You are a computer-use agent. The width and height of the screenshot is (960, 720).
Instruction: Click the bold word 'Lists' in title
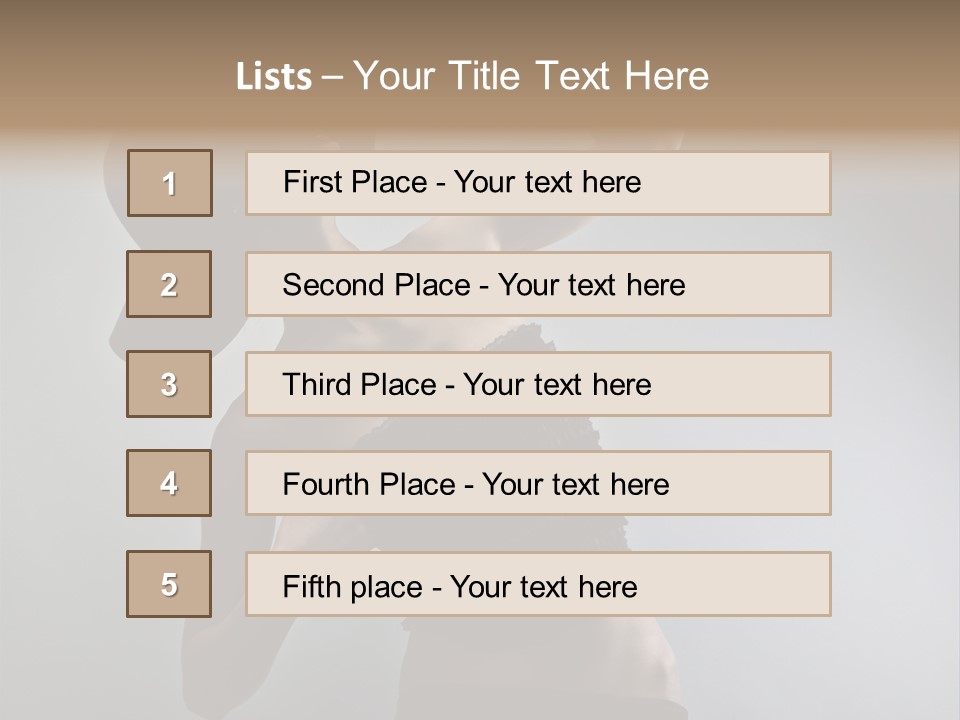coord(273,76)
